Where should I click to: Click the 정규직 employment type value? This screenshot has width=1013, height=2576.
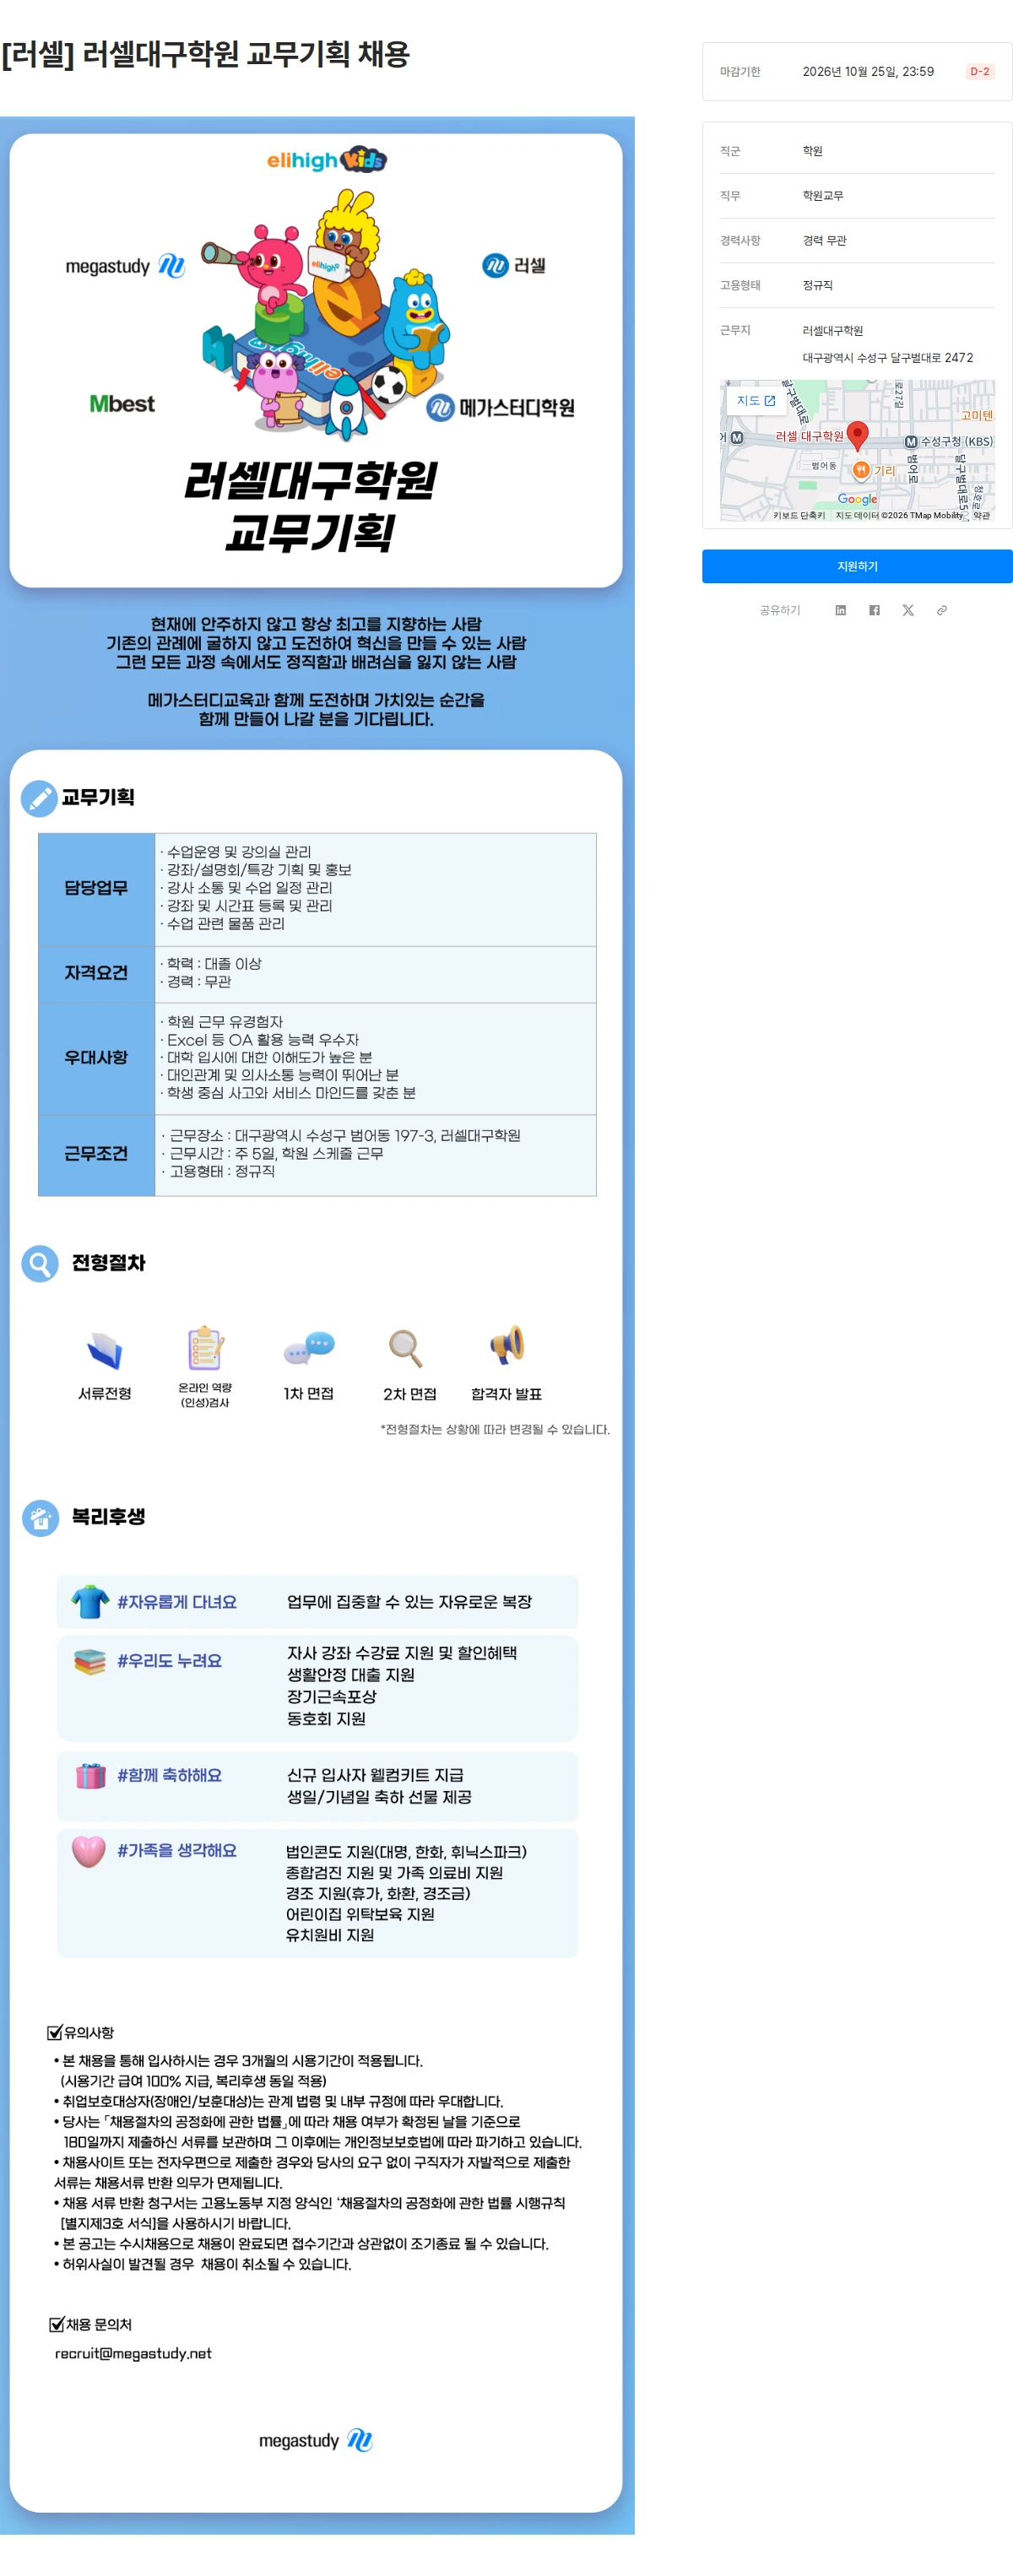(817, 286)
